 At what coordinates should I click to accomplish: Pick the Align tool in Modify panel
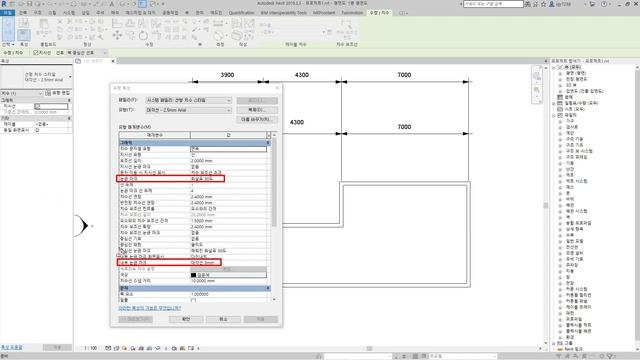pyautogui.click(x=117, y=23)
